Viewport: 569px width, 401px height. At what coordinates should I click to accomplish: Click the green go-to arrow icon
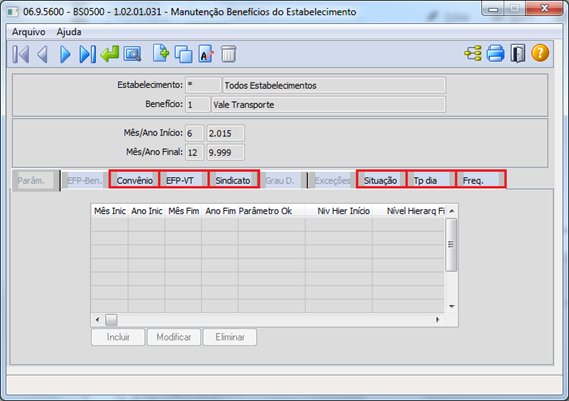[x=110, y=54]
